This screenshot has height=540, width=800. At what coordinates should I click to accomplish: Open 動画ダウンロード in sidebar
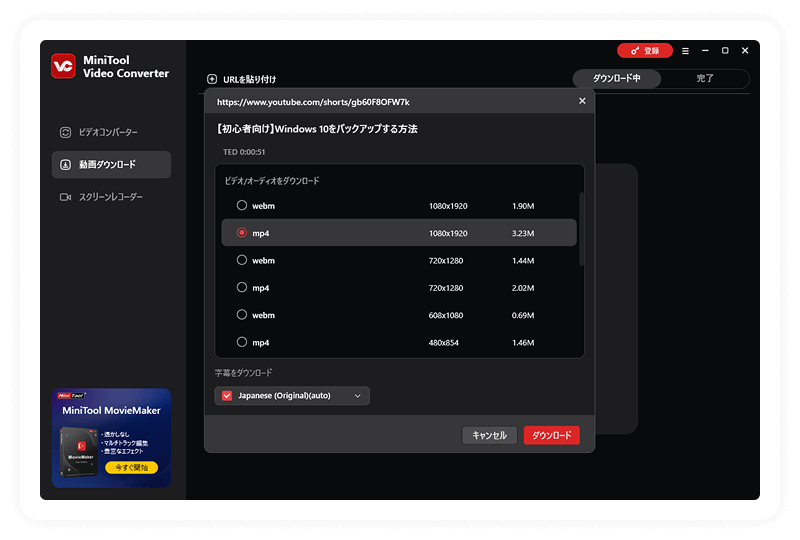[x=111, y=164]
